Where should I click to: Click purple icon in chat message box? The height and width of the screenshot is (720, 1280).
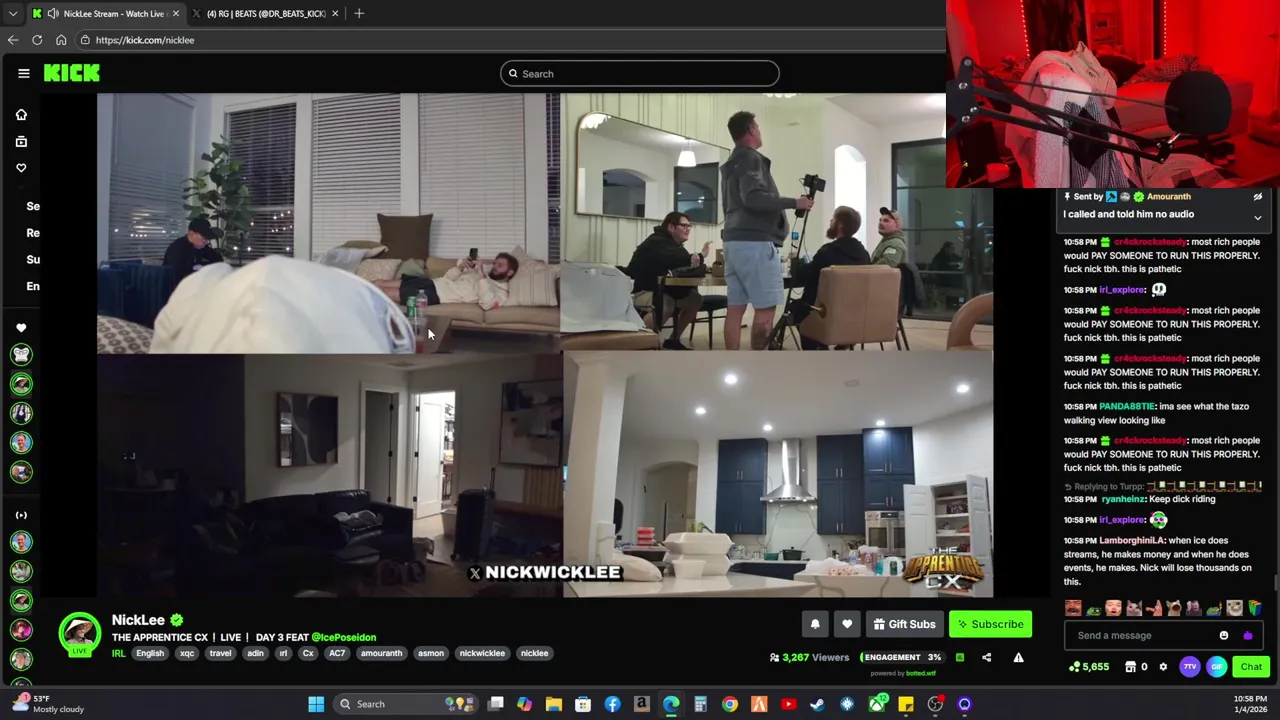pos(1247,635)
